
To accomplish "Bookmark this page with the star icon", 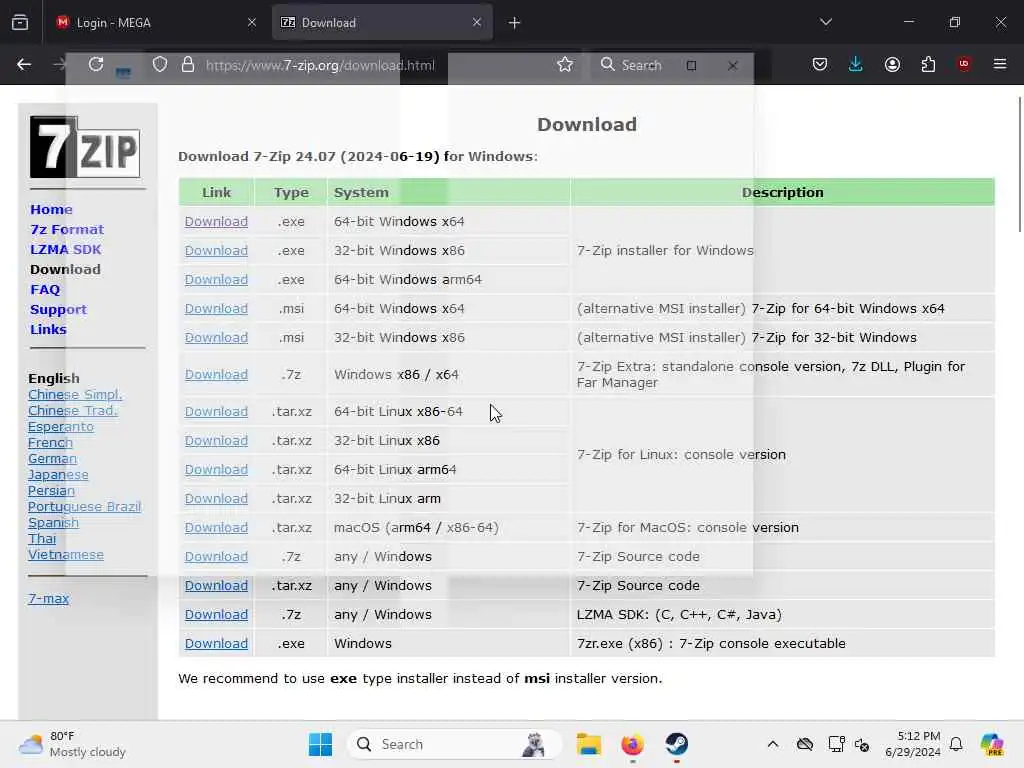I will [x=565, y=64].
